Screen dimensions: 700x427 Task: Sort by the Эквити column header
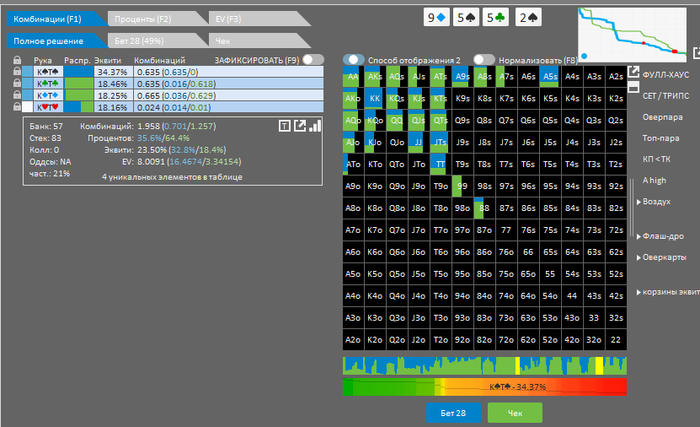point(108,60)
